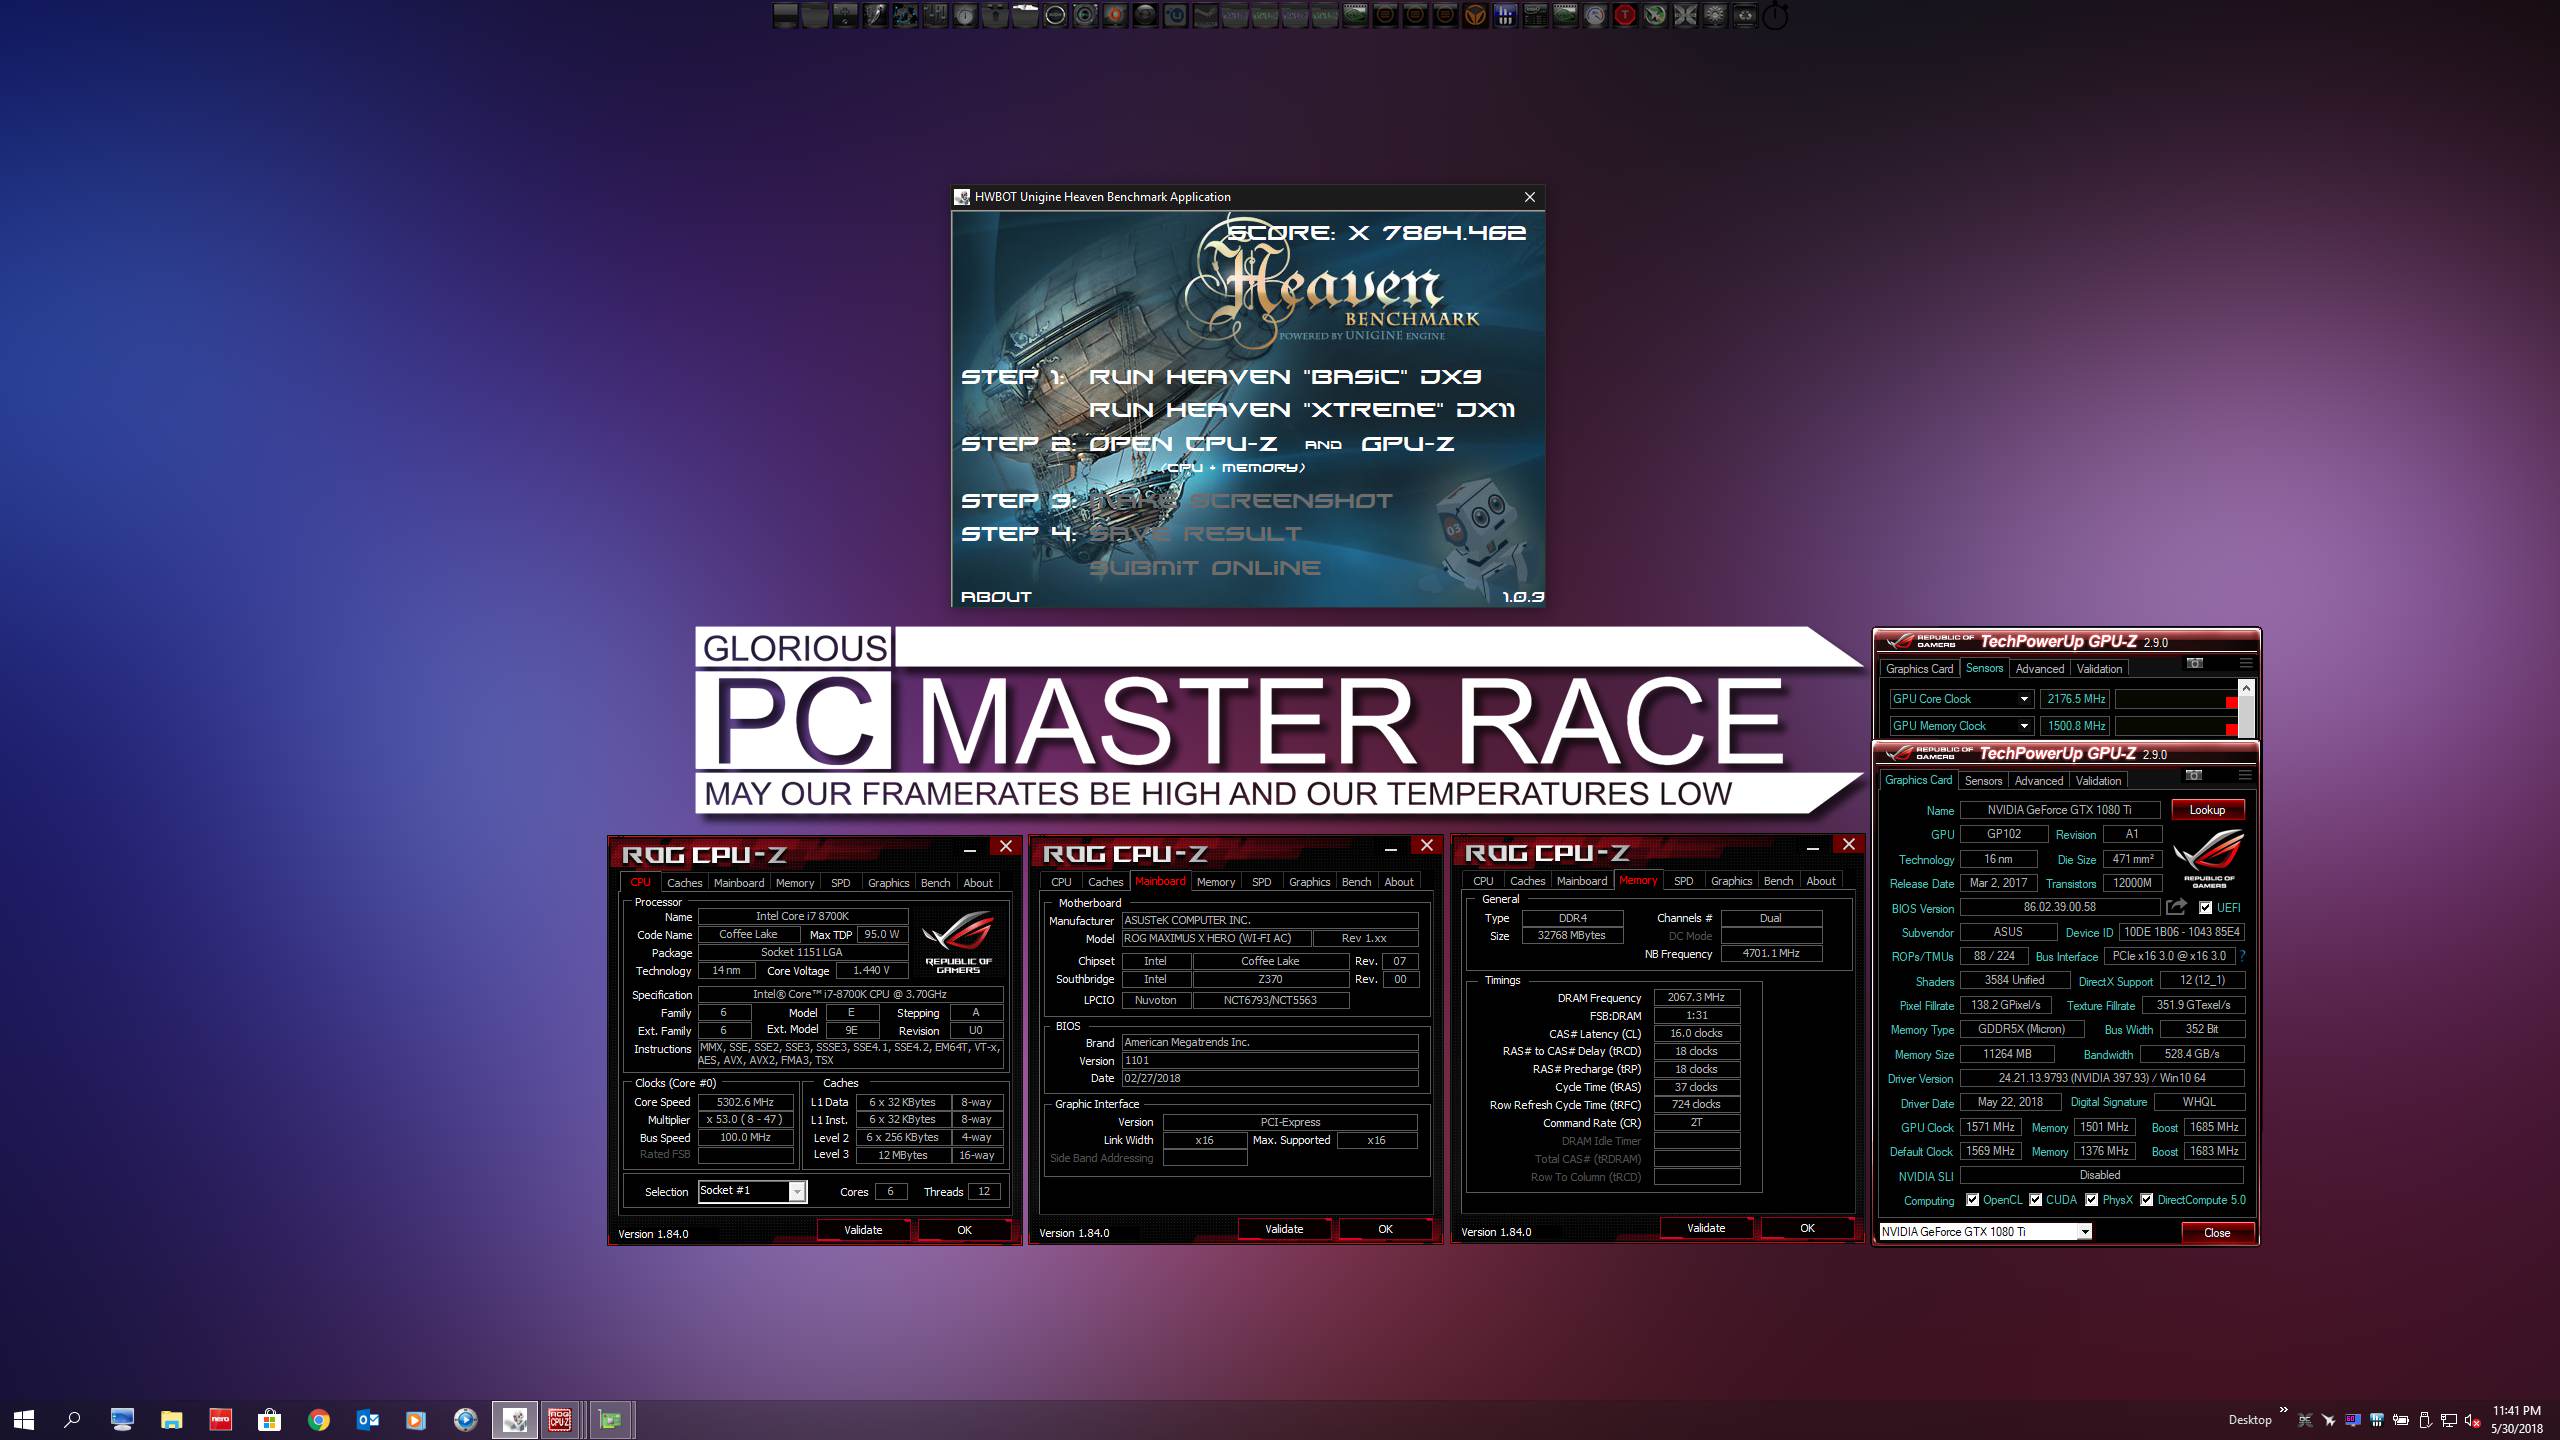Screen dimensions: 2560x1440
Task: Click airplane-shaped tray icon
Action: (x=2329, y=1420)
